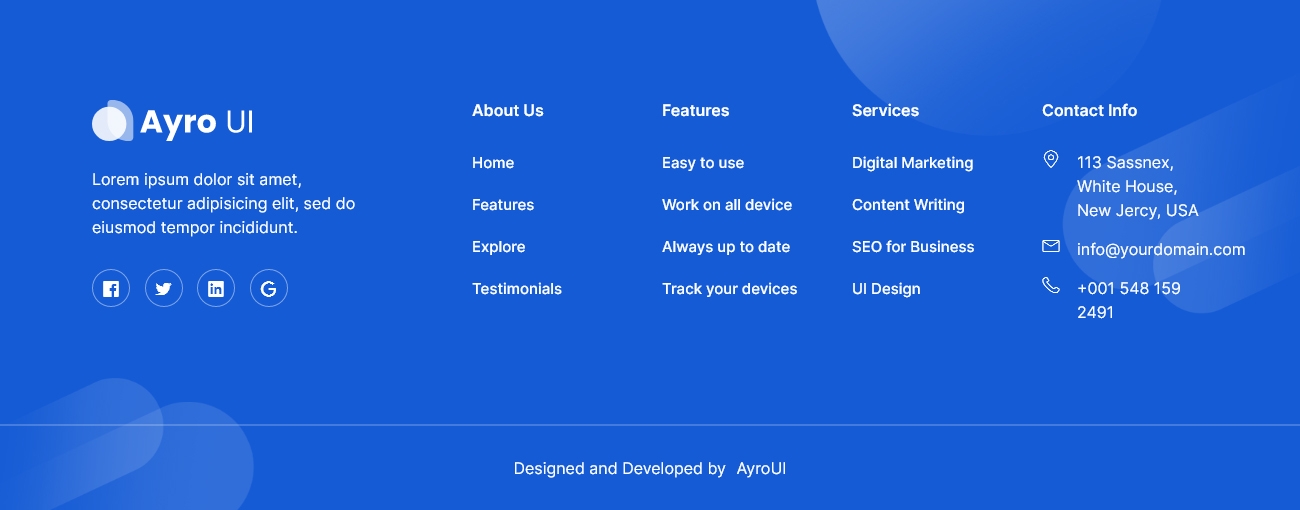Click the phone handset icon
Image resolution: width=1300 pixels, height=510 pixels.
(x=1050, y=286)
